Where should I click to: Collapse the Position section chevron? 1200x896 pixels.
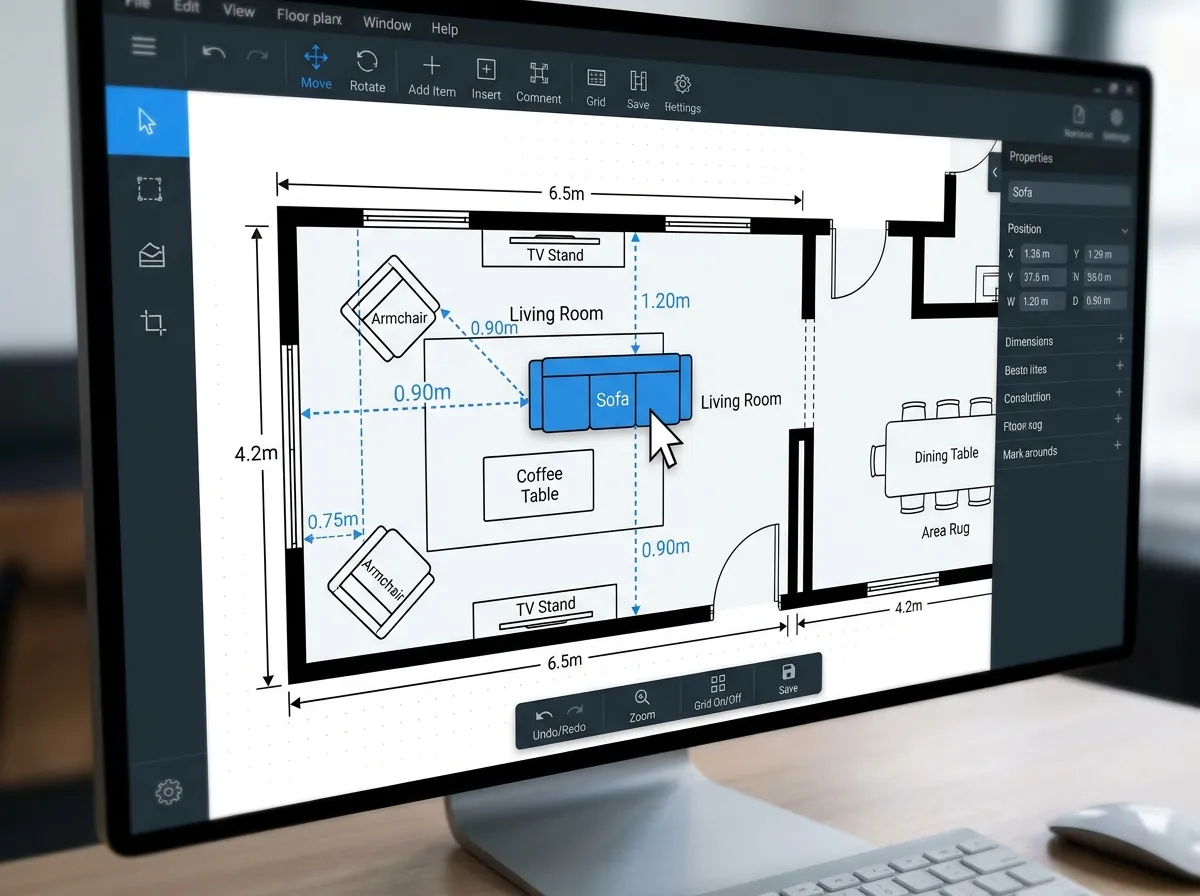tap(1125, 231)
